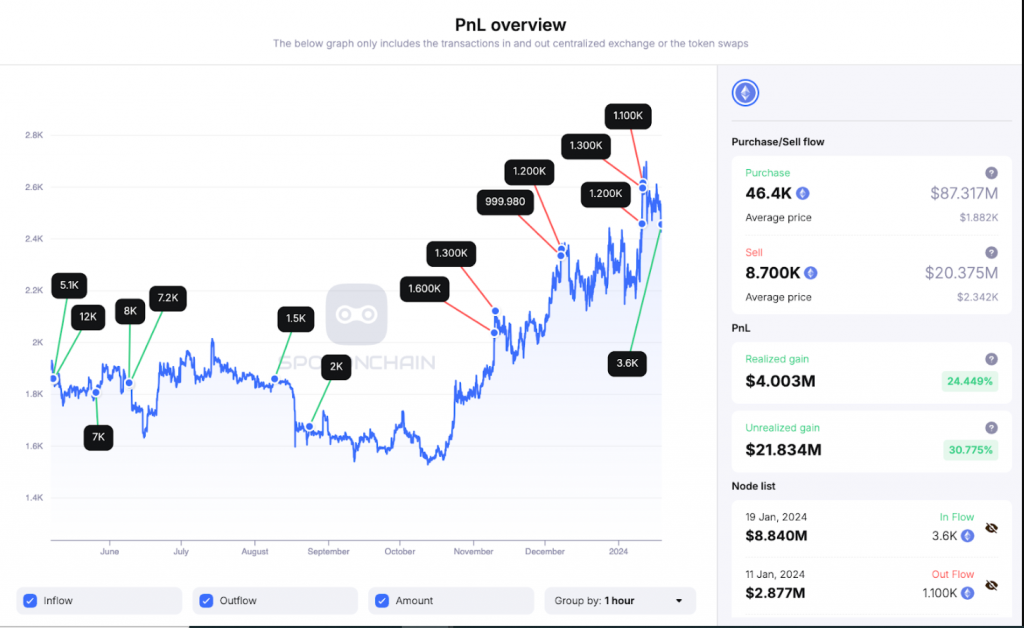The height and width of the screenshot is (628, 1024).
Task: Click ETH icon next to 8.700K sell
Action: [811, 273]
